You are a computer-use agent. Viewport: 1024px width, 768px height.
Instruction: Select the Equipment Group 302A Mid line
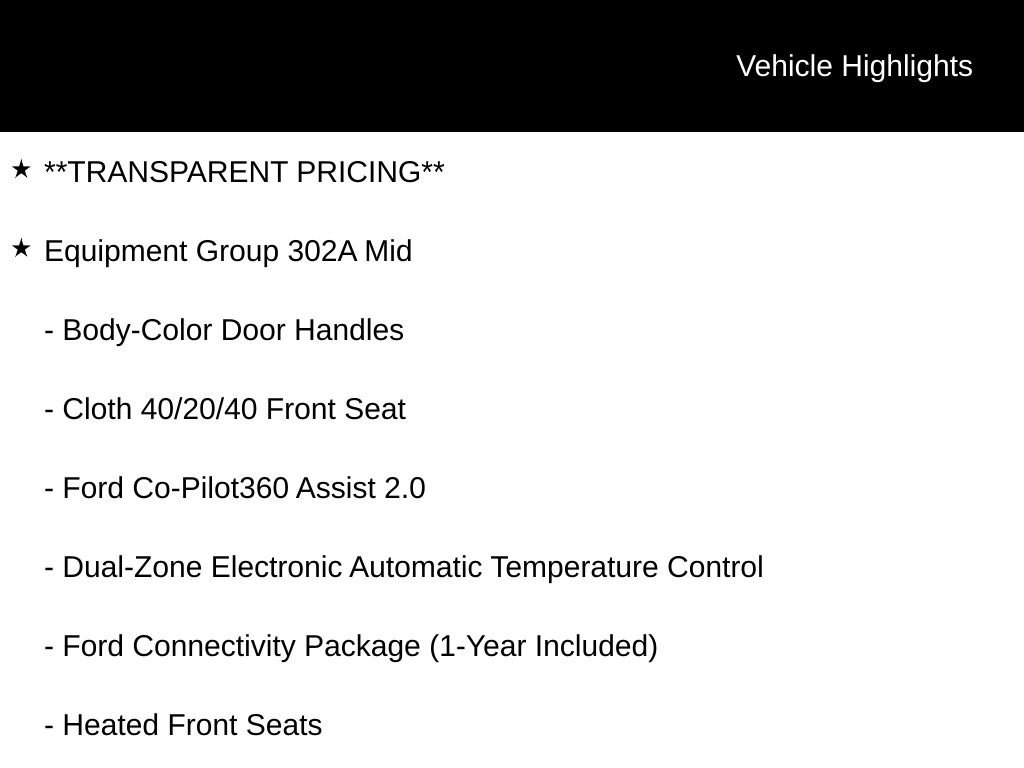(228, 252)
